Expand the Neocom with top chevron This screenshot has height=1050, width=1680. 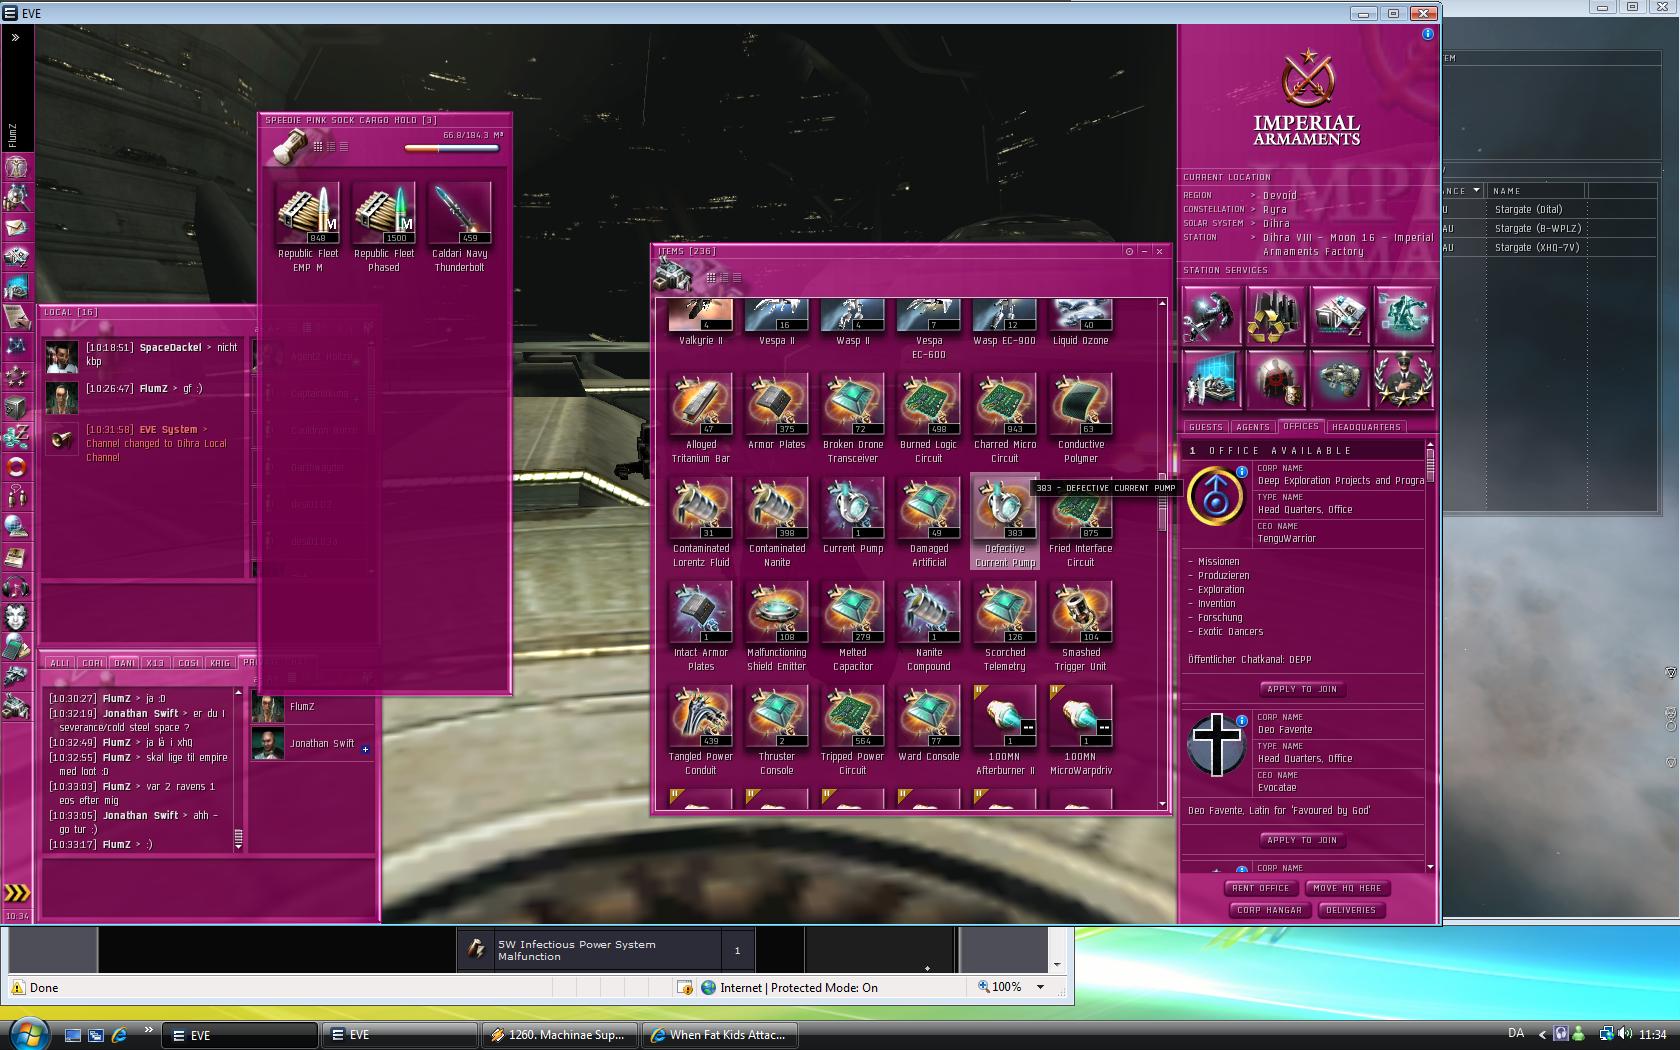pyautogui.click(x=16, y=38)
